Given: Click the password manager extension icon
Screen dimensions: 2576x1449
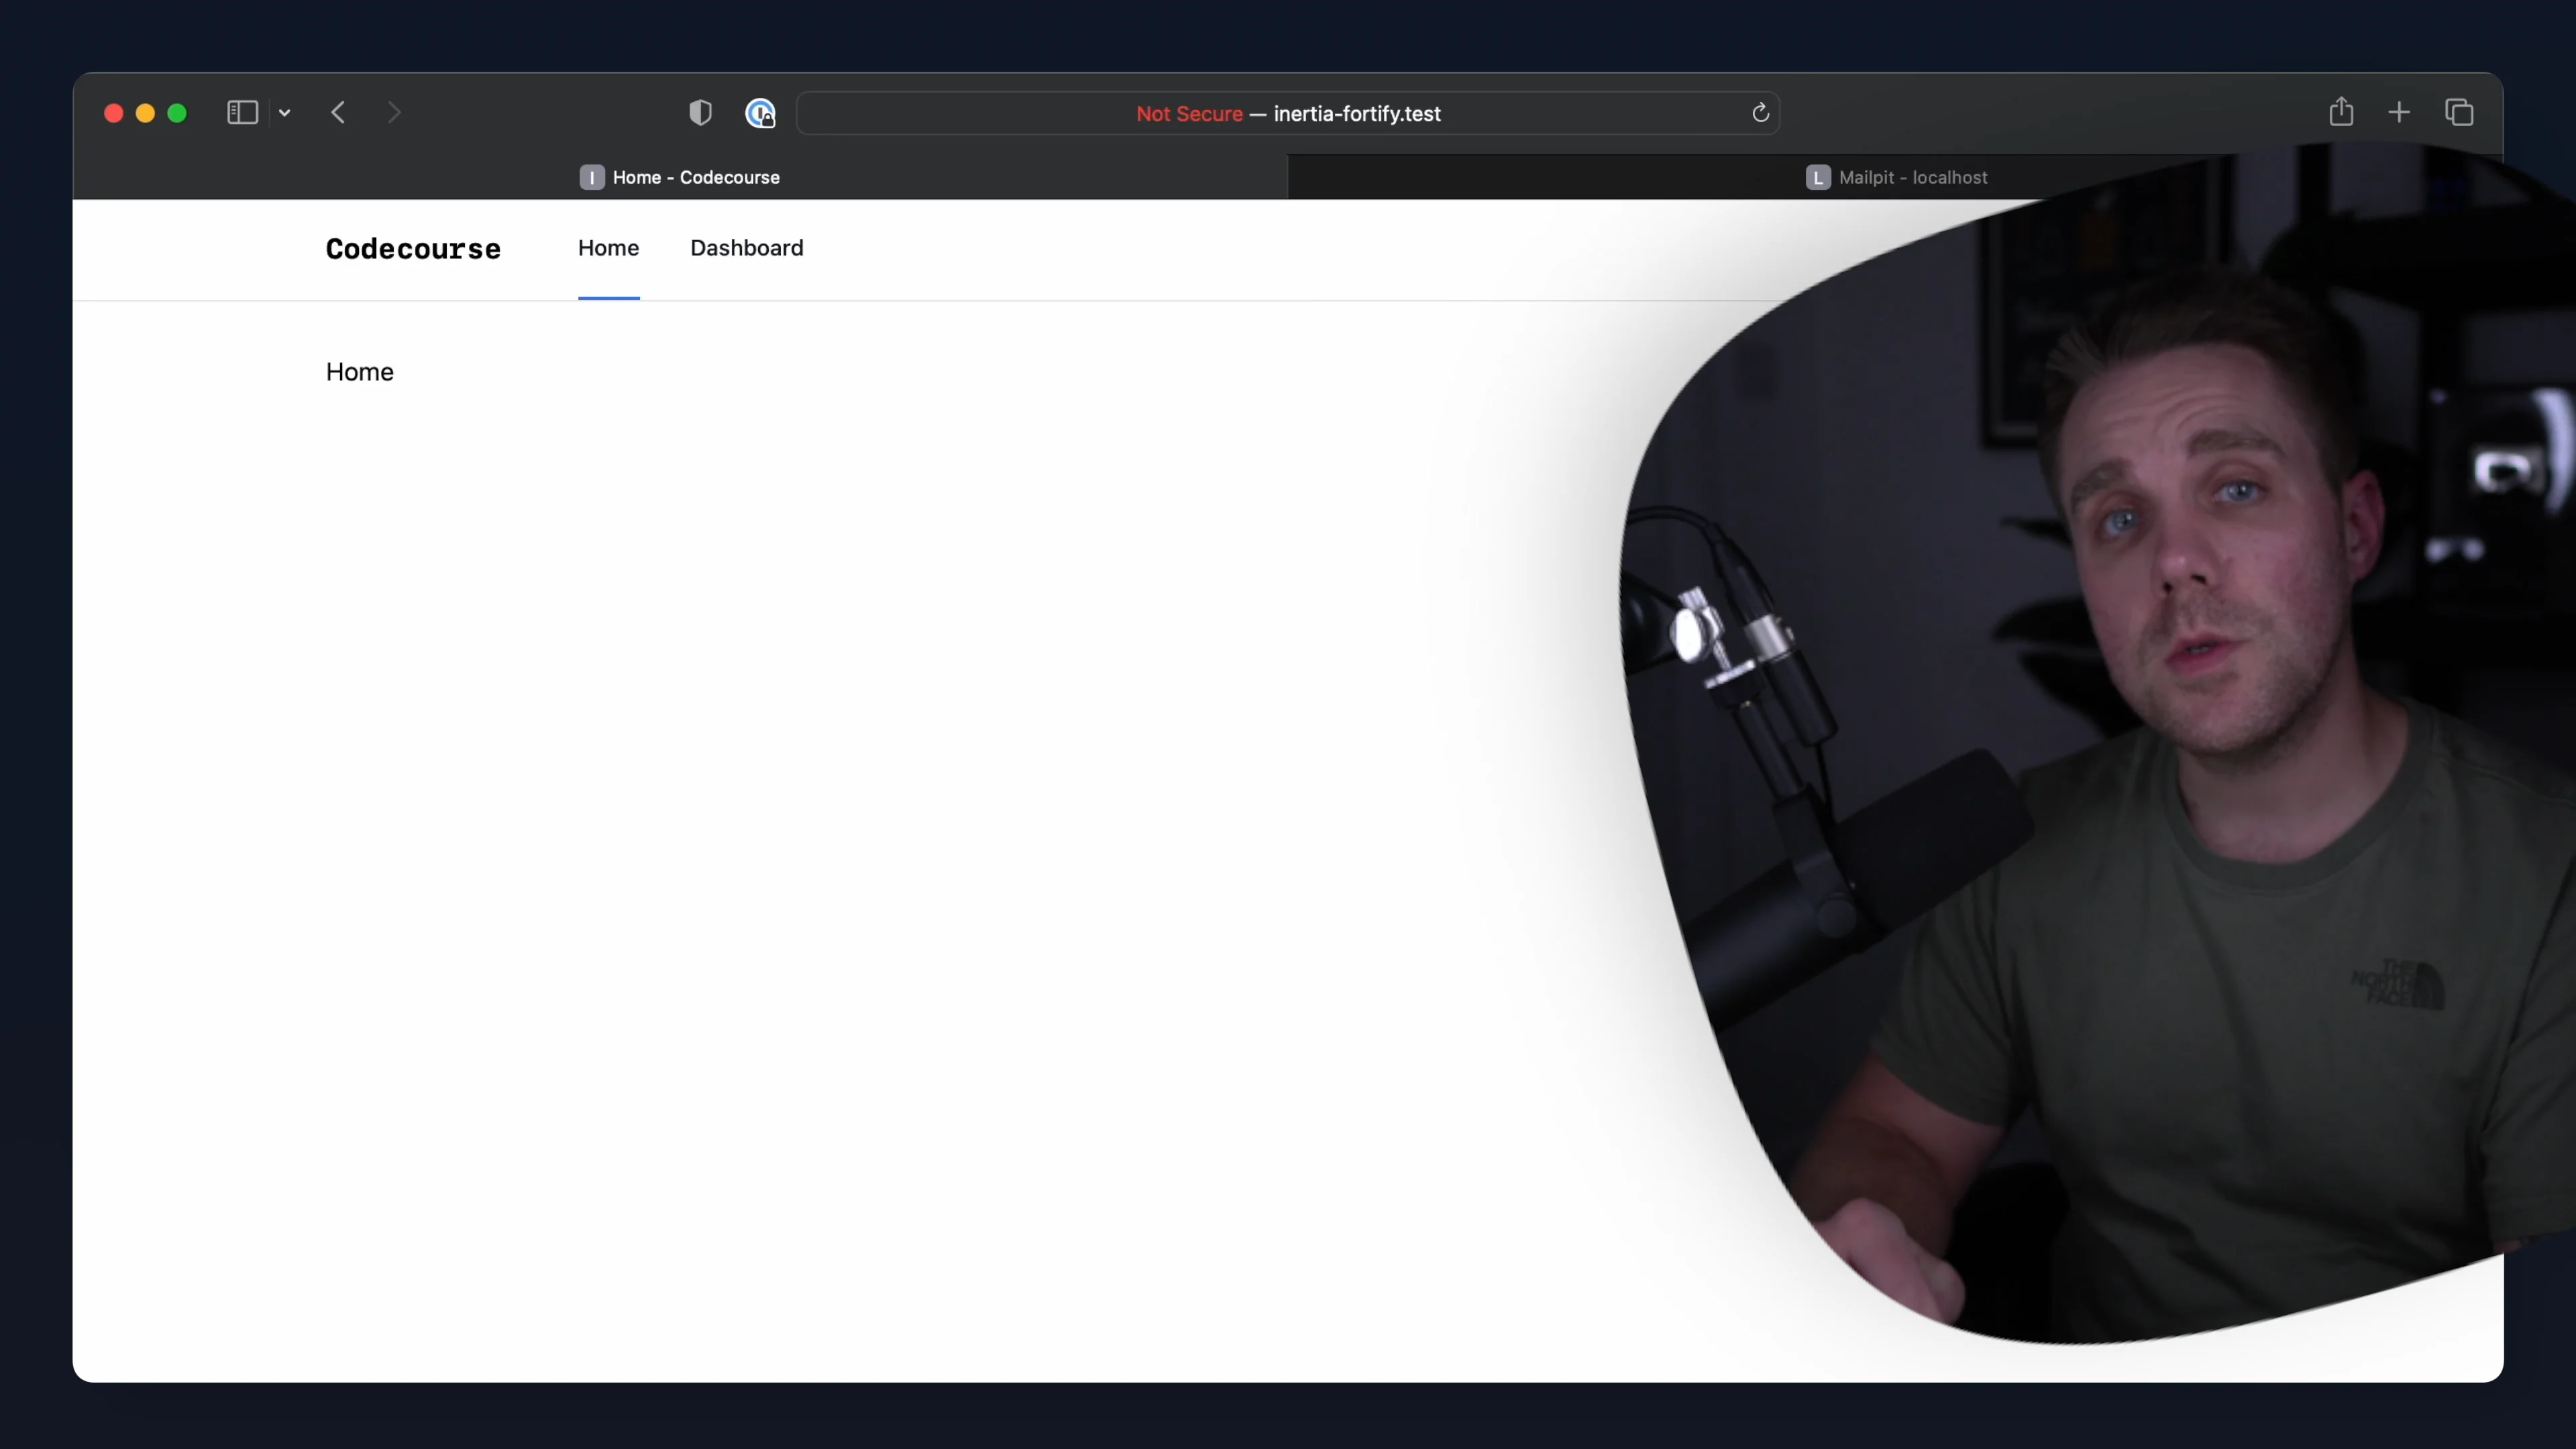Looking at the screenshot, I should click(x=760, y=113).
